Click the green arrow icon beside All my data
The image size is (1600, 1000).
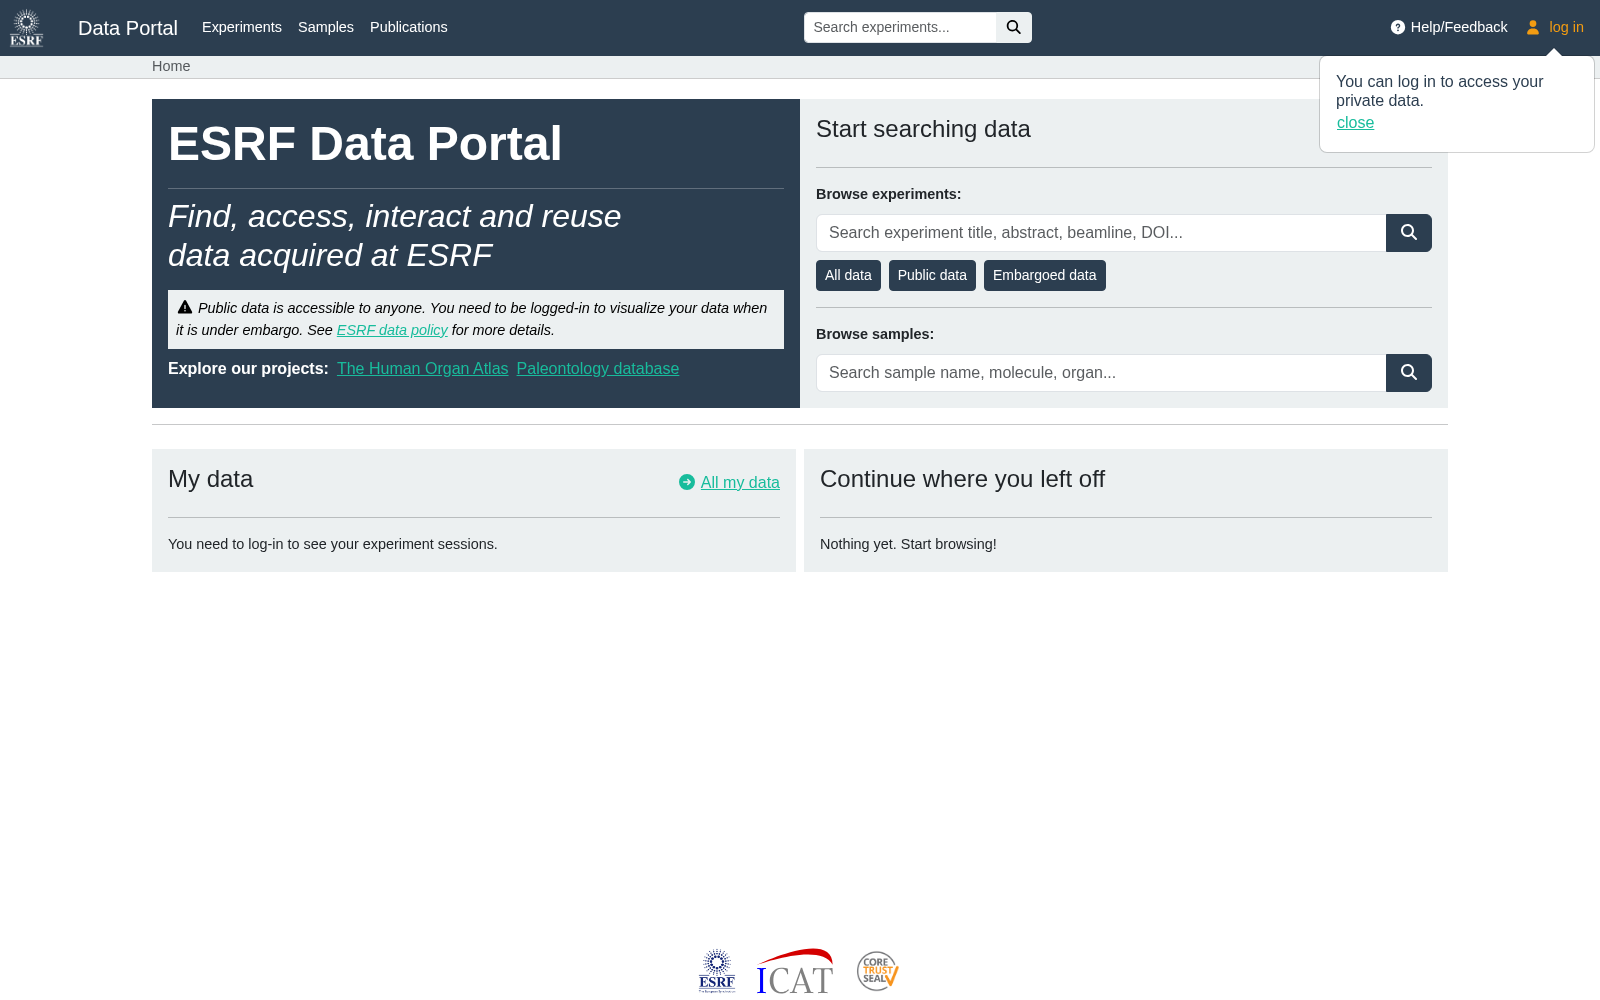pos(687,482)
